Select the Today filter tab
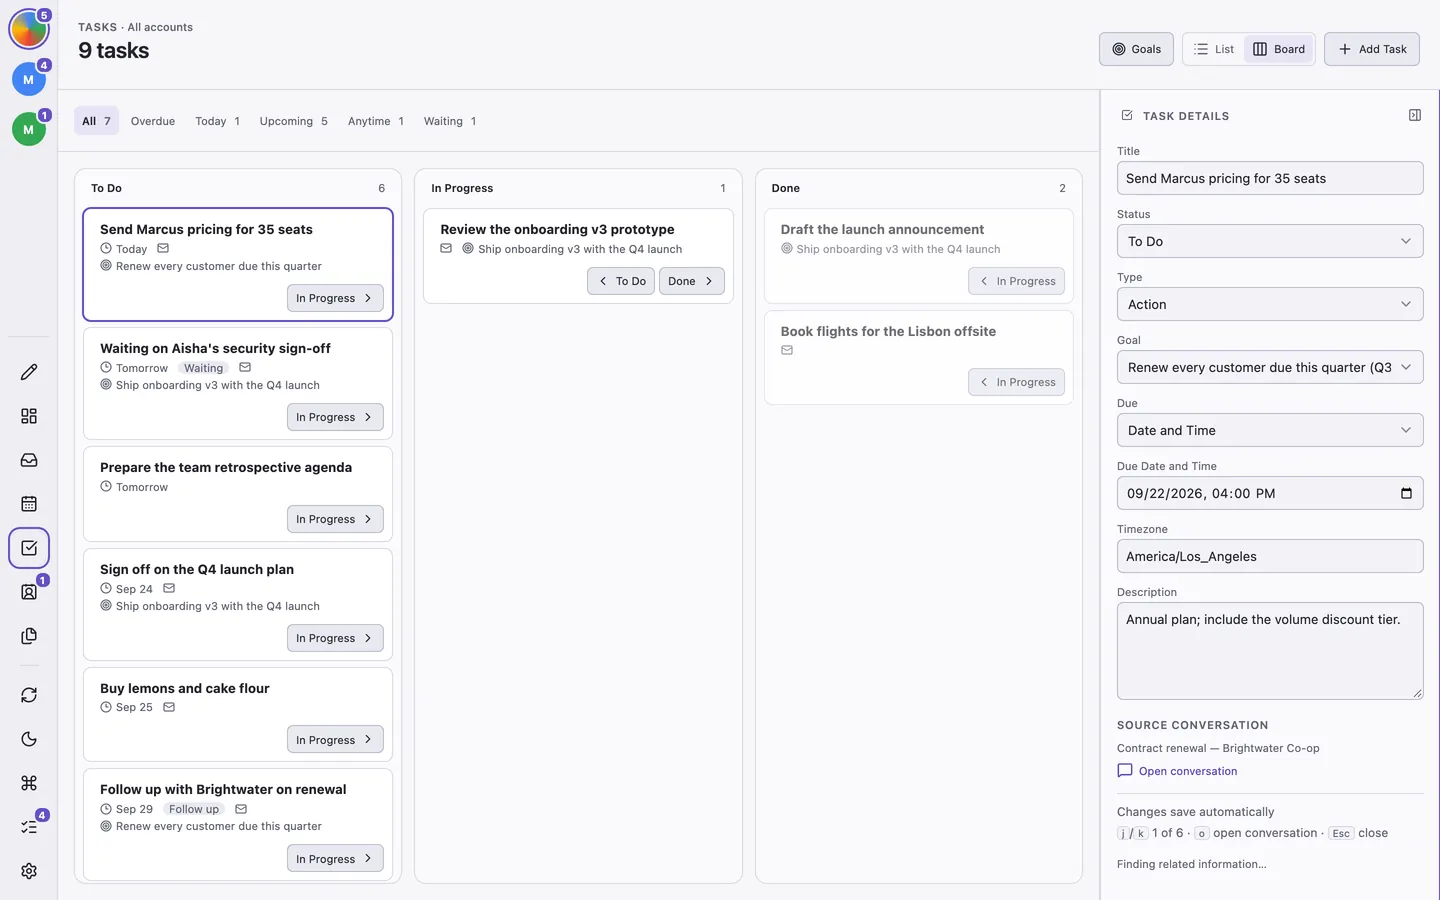 217,121
